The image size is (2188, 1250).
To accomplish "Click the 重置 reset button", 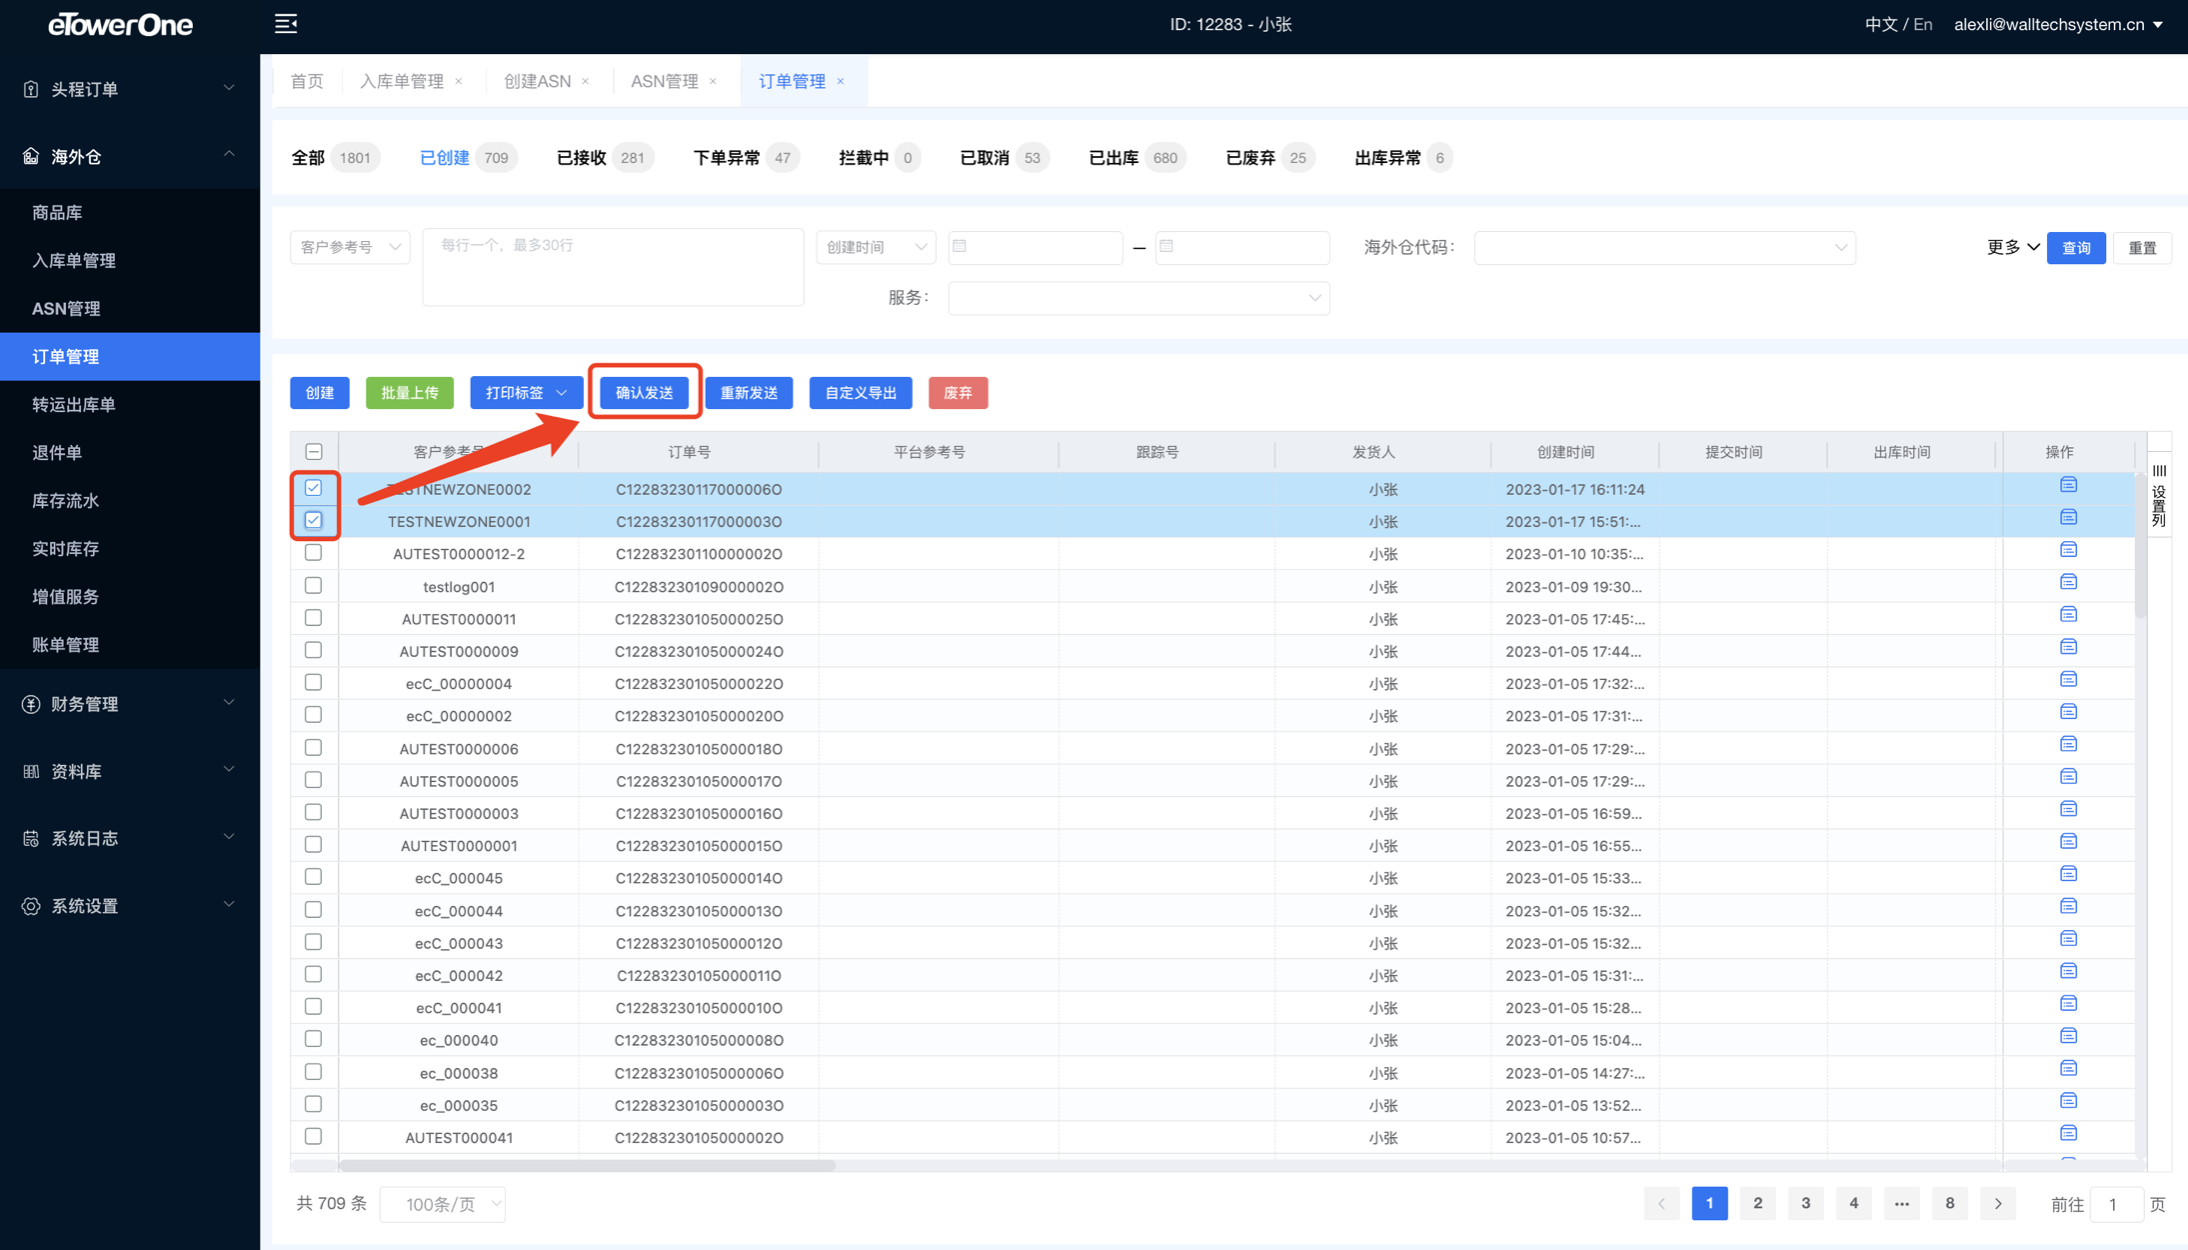I will (2142, 248).
